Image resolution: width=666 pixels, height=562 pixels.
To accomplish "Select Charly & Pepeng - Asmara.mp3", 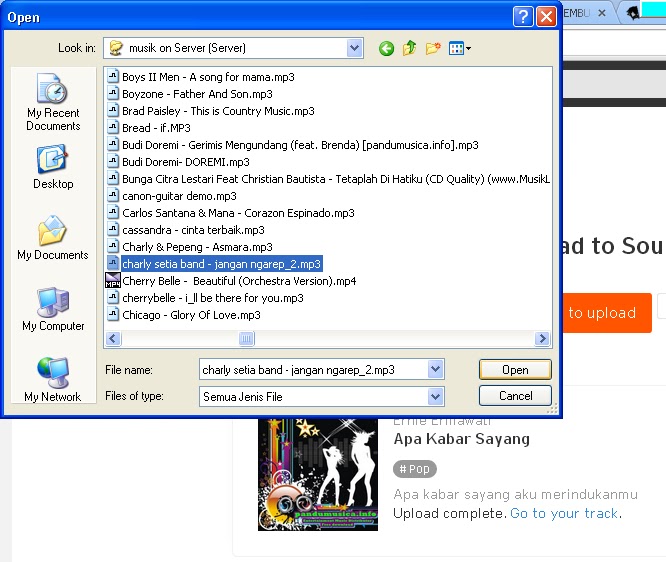I will pyautogui.click(x=189, y=247).
